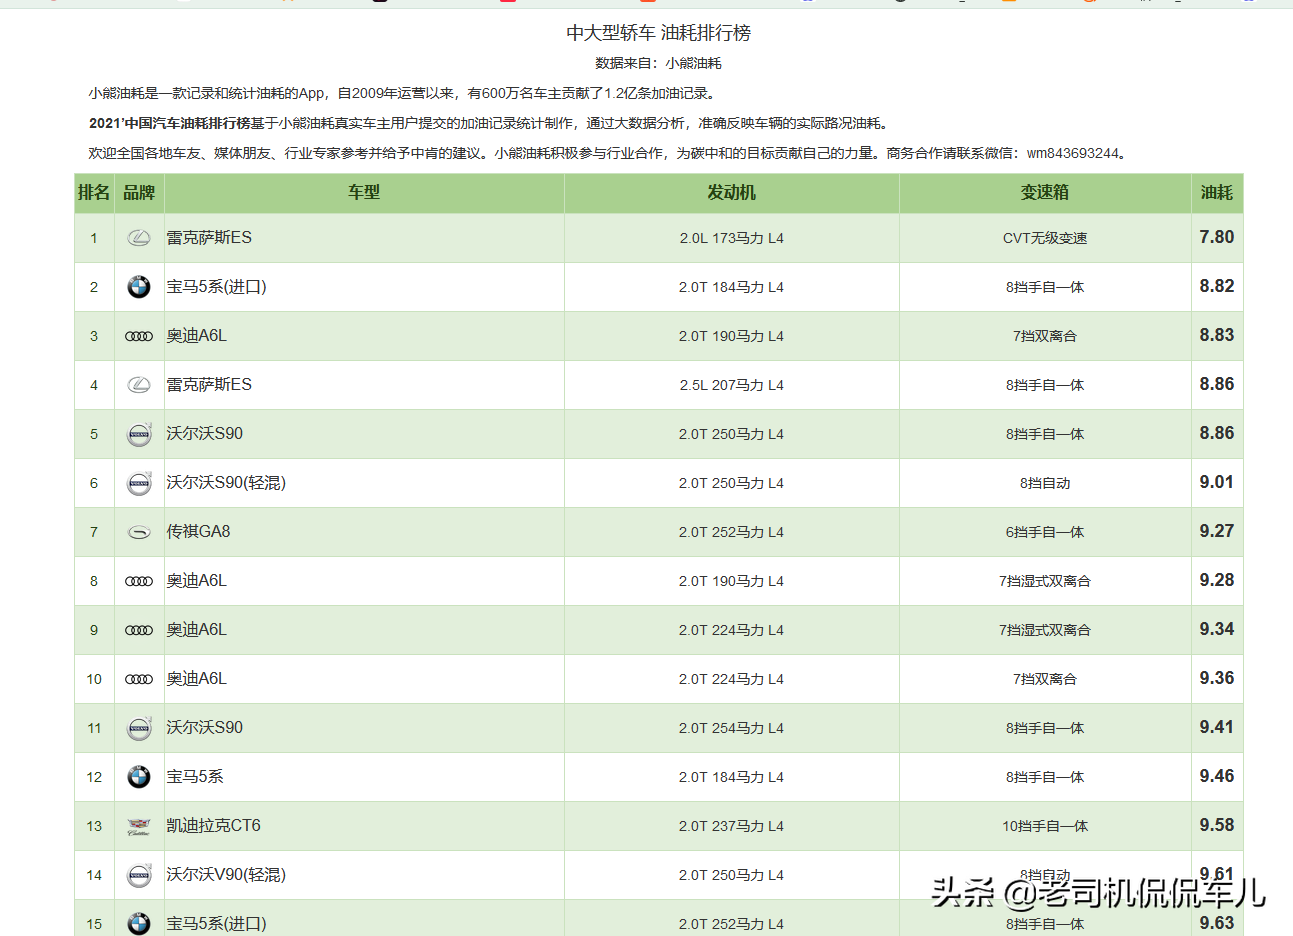Open 雷克萨斯ES in rank 1 row

click(x=209, y=238)
